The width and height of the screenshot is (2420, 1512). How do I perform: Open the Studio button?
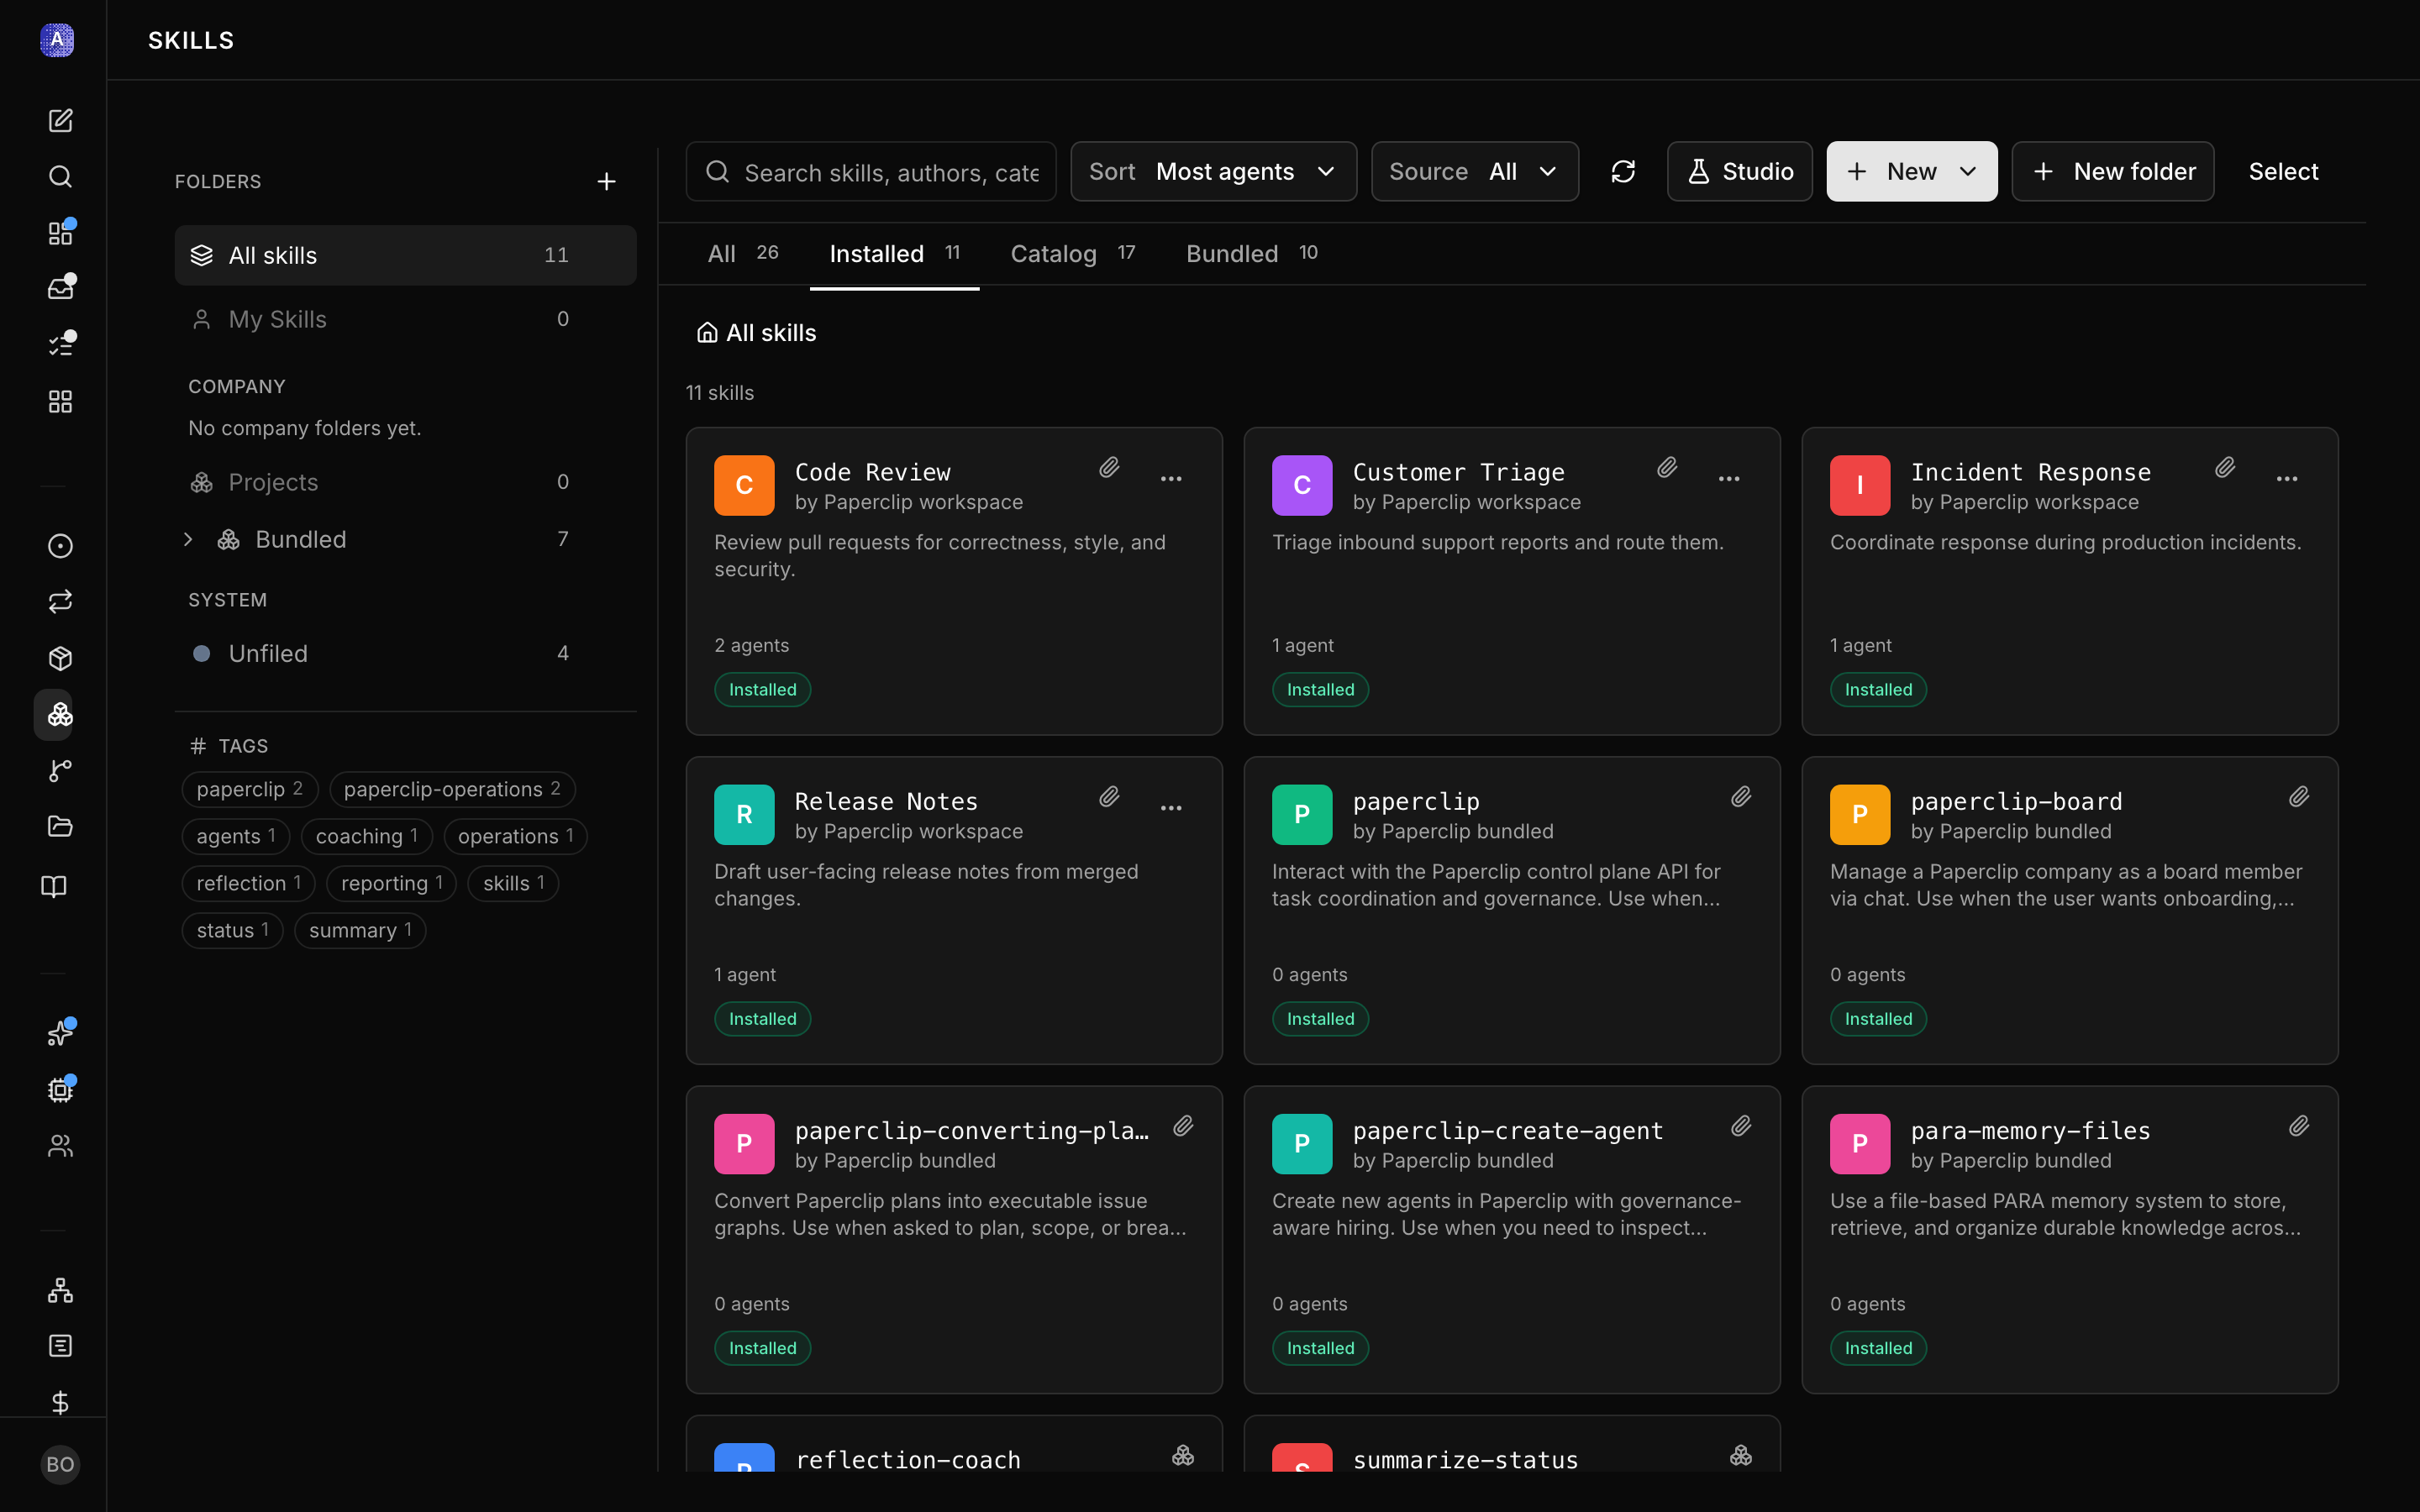pyautogui.click(x=1739, y=172)
